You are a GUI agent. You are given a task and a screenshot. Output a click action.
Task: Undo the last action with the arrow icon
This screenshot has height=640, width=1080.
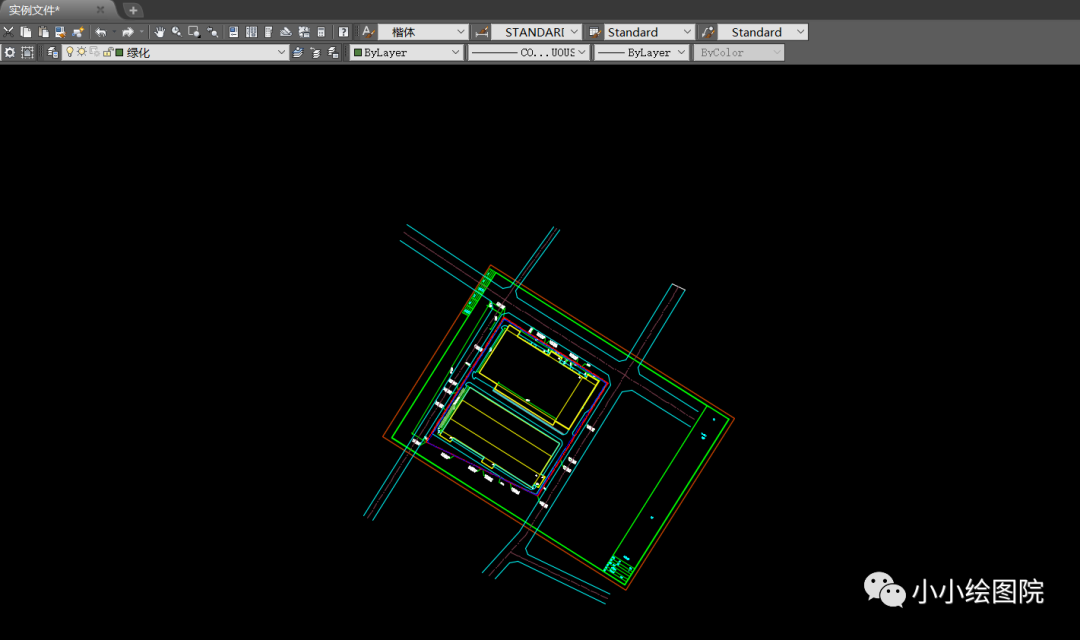101,32
